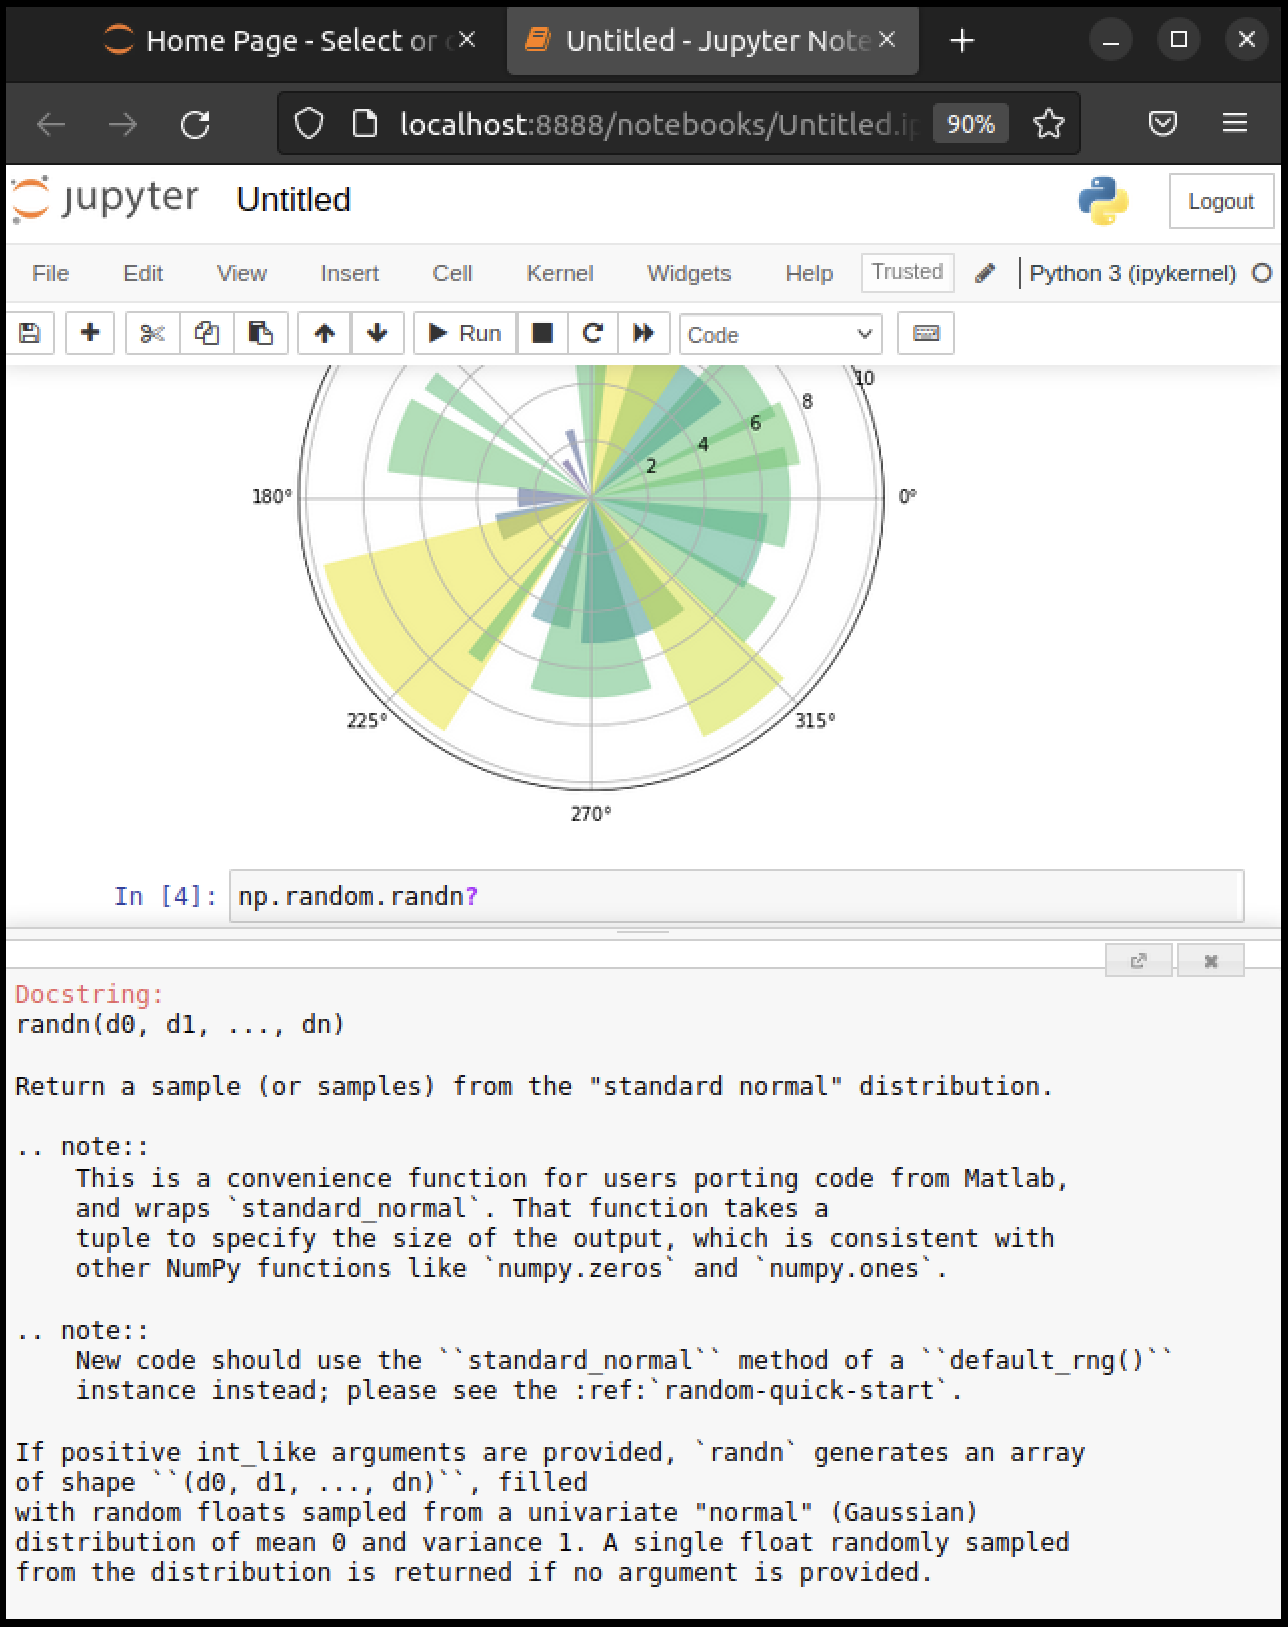
Task: Click the Logout button
Action: [1220, 202]
